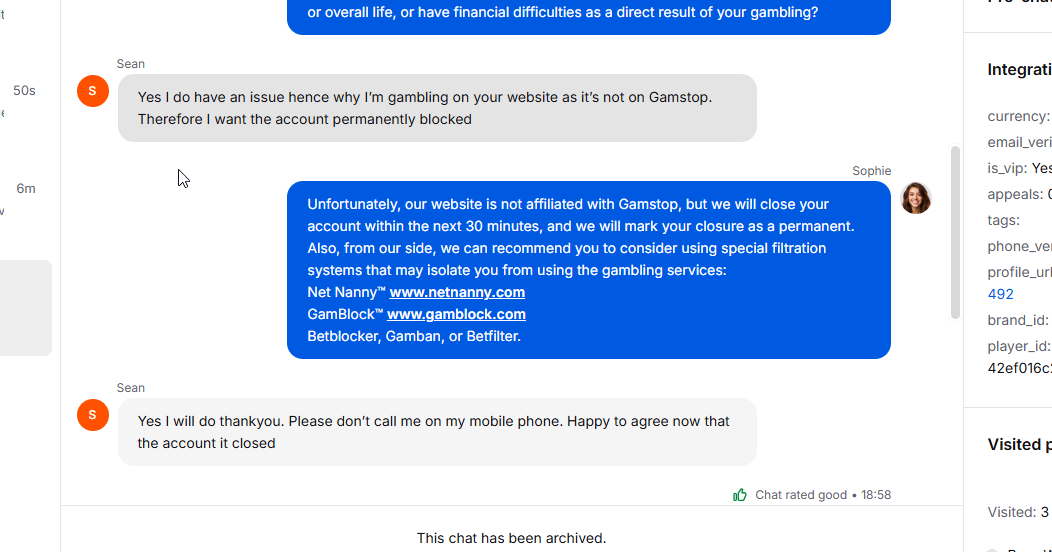Click the green thumbs-up rating icon

(740, 495)
